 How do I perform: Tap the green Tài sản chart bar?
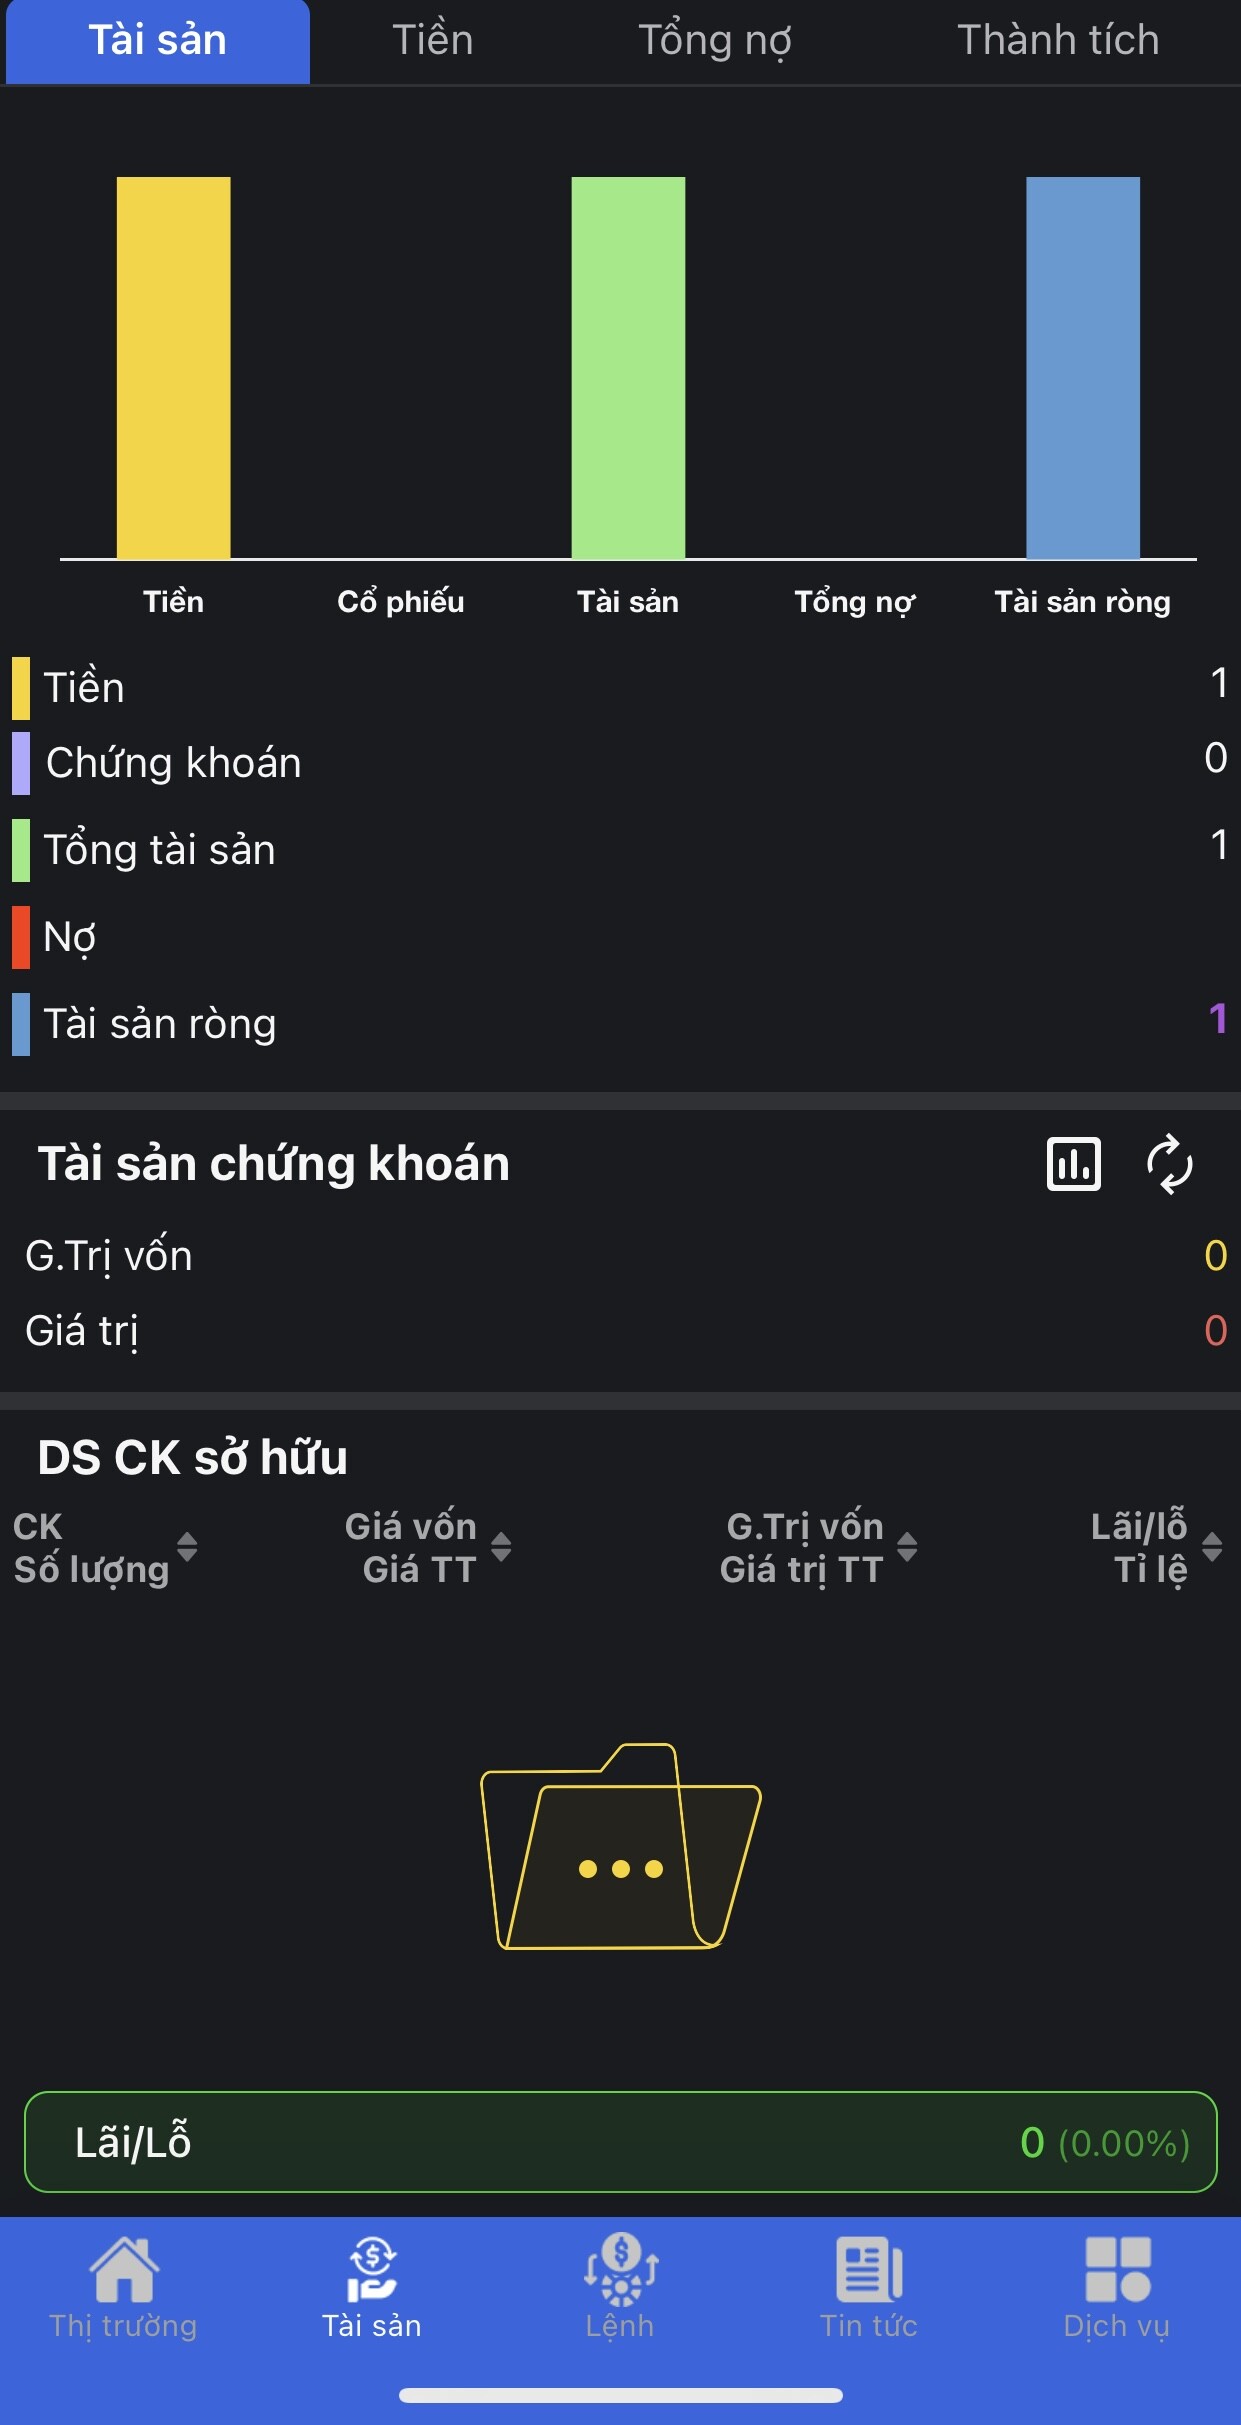(628, 368)
